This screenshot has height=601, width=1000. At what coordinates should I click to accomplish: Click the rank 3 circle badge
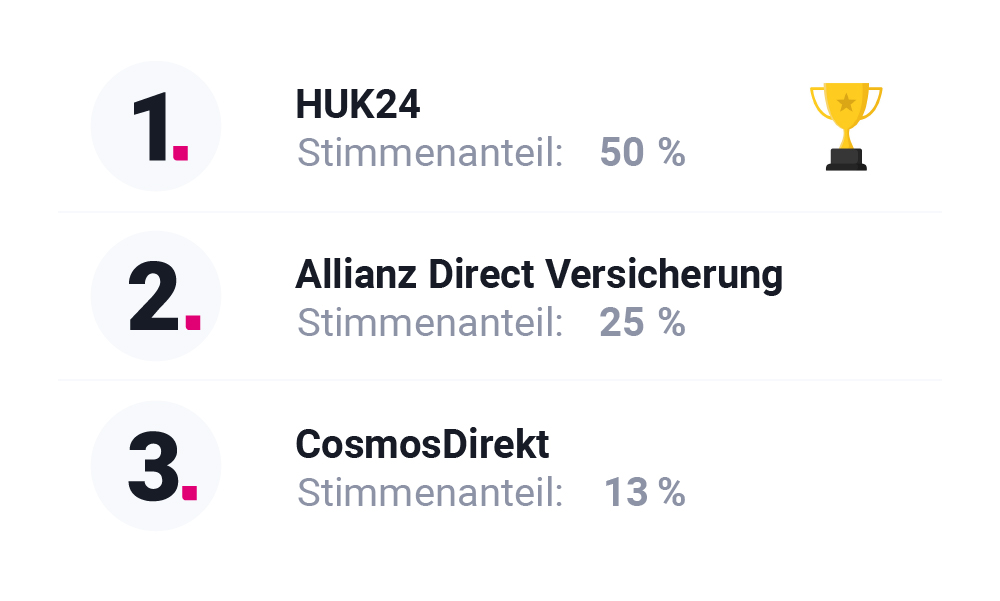coord(156,466)
